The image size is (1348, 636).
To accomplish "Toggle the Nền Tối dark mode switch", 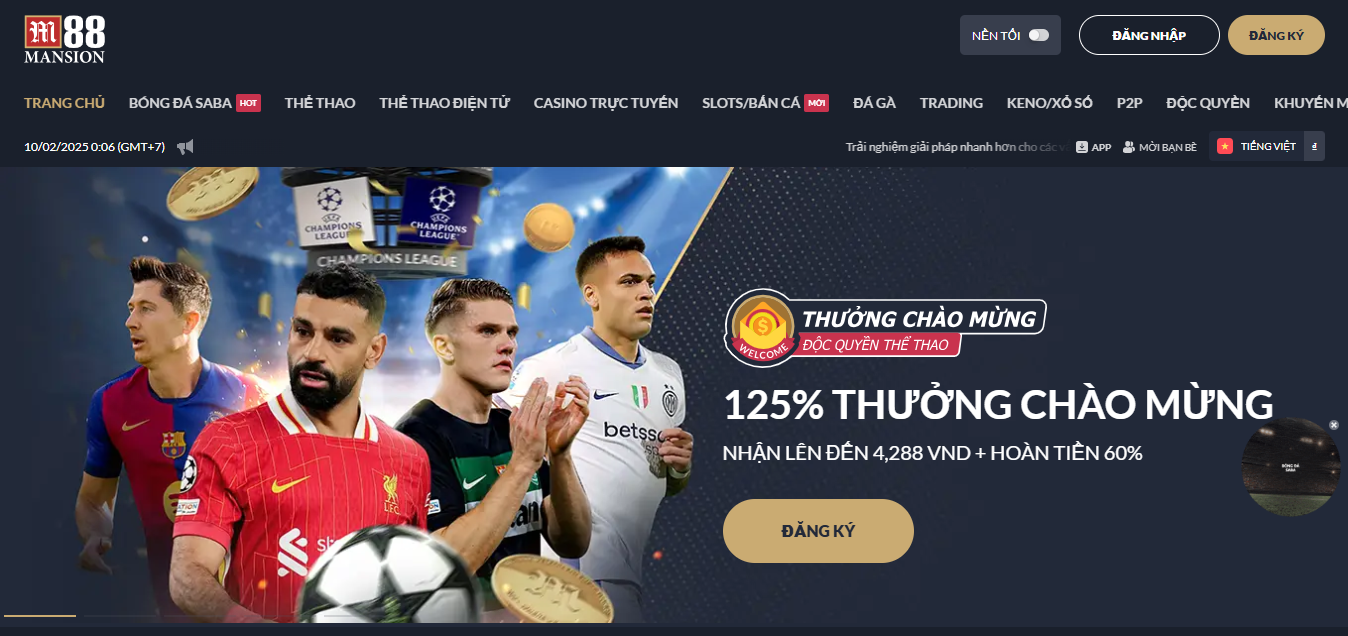I will coord(1039,35).
